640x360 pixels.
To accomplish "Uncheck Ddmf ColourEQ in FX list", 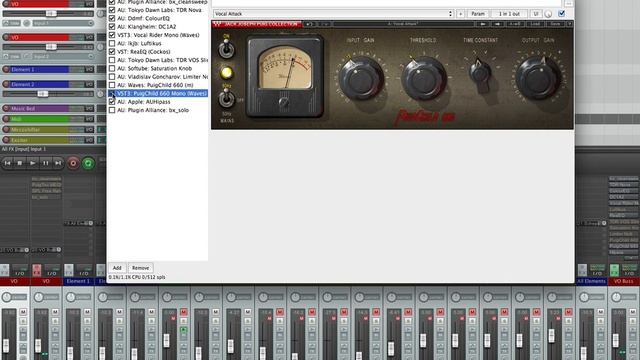I will pos(112,18).
